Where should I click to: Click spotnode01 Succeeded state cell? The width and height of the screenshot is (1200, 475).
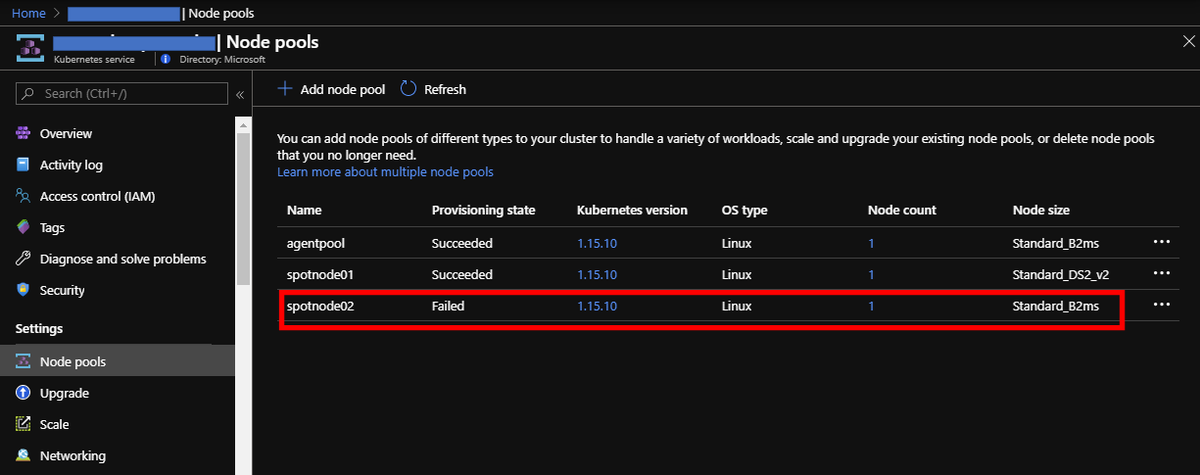click(x=462, y=274)
